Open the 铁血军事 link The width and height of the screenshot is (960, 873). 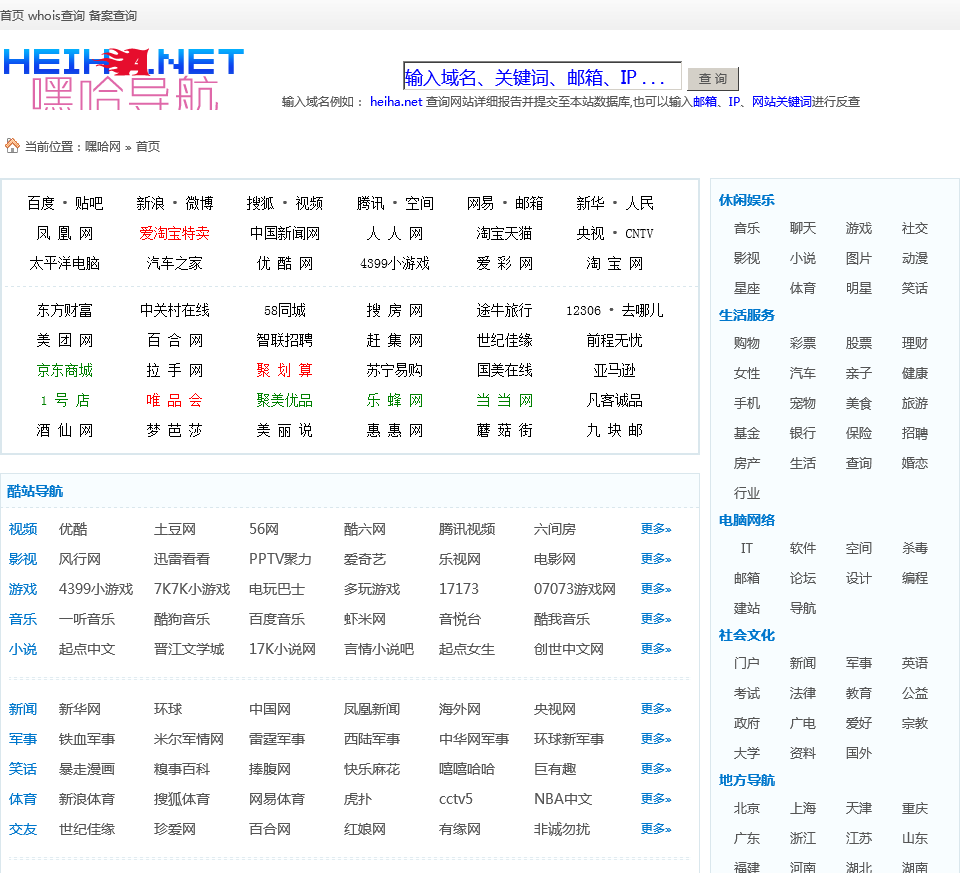87,739
